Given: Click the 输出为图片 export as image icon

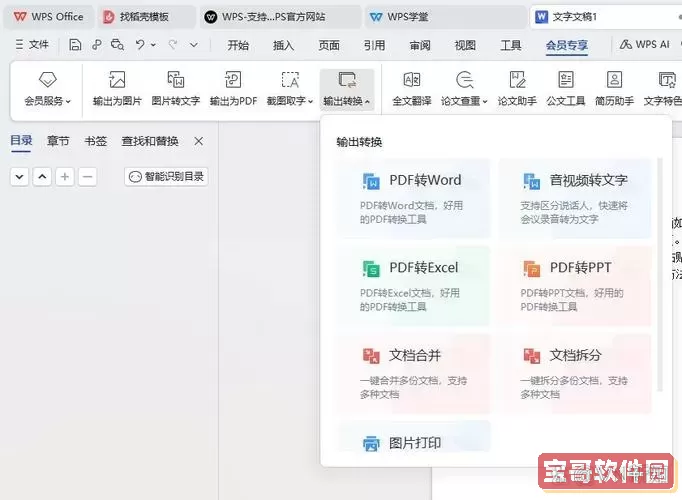Looking at the screenshot, I should coord(117,80).
